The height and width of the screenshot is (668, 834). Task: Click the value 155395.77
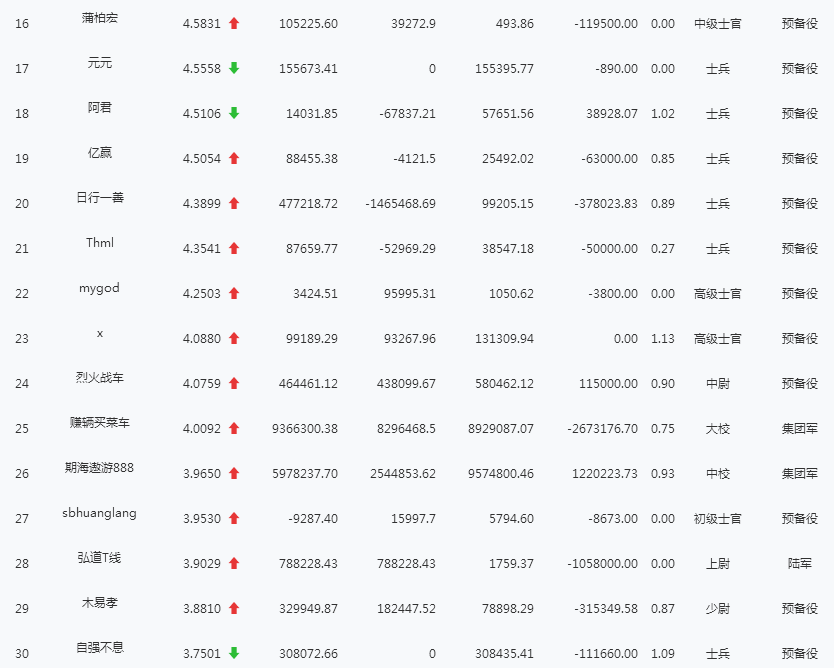[x=504, y=69]
